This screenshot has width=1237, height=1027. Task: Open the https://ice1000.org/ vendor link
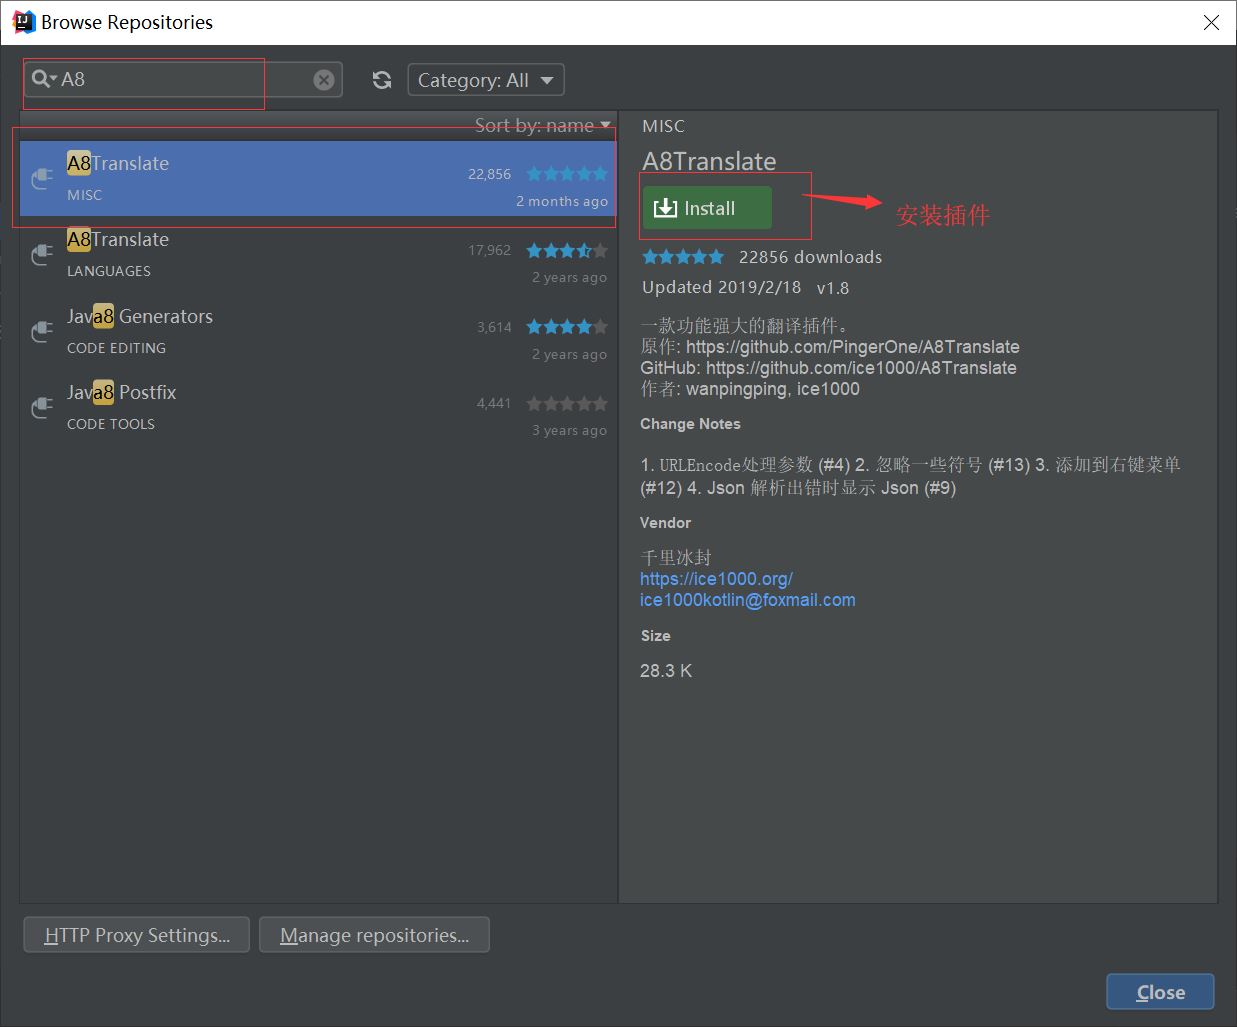(x=716, y=579)
